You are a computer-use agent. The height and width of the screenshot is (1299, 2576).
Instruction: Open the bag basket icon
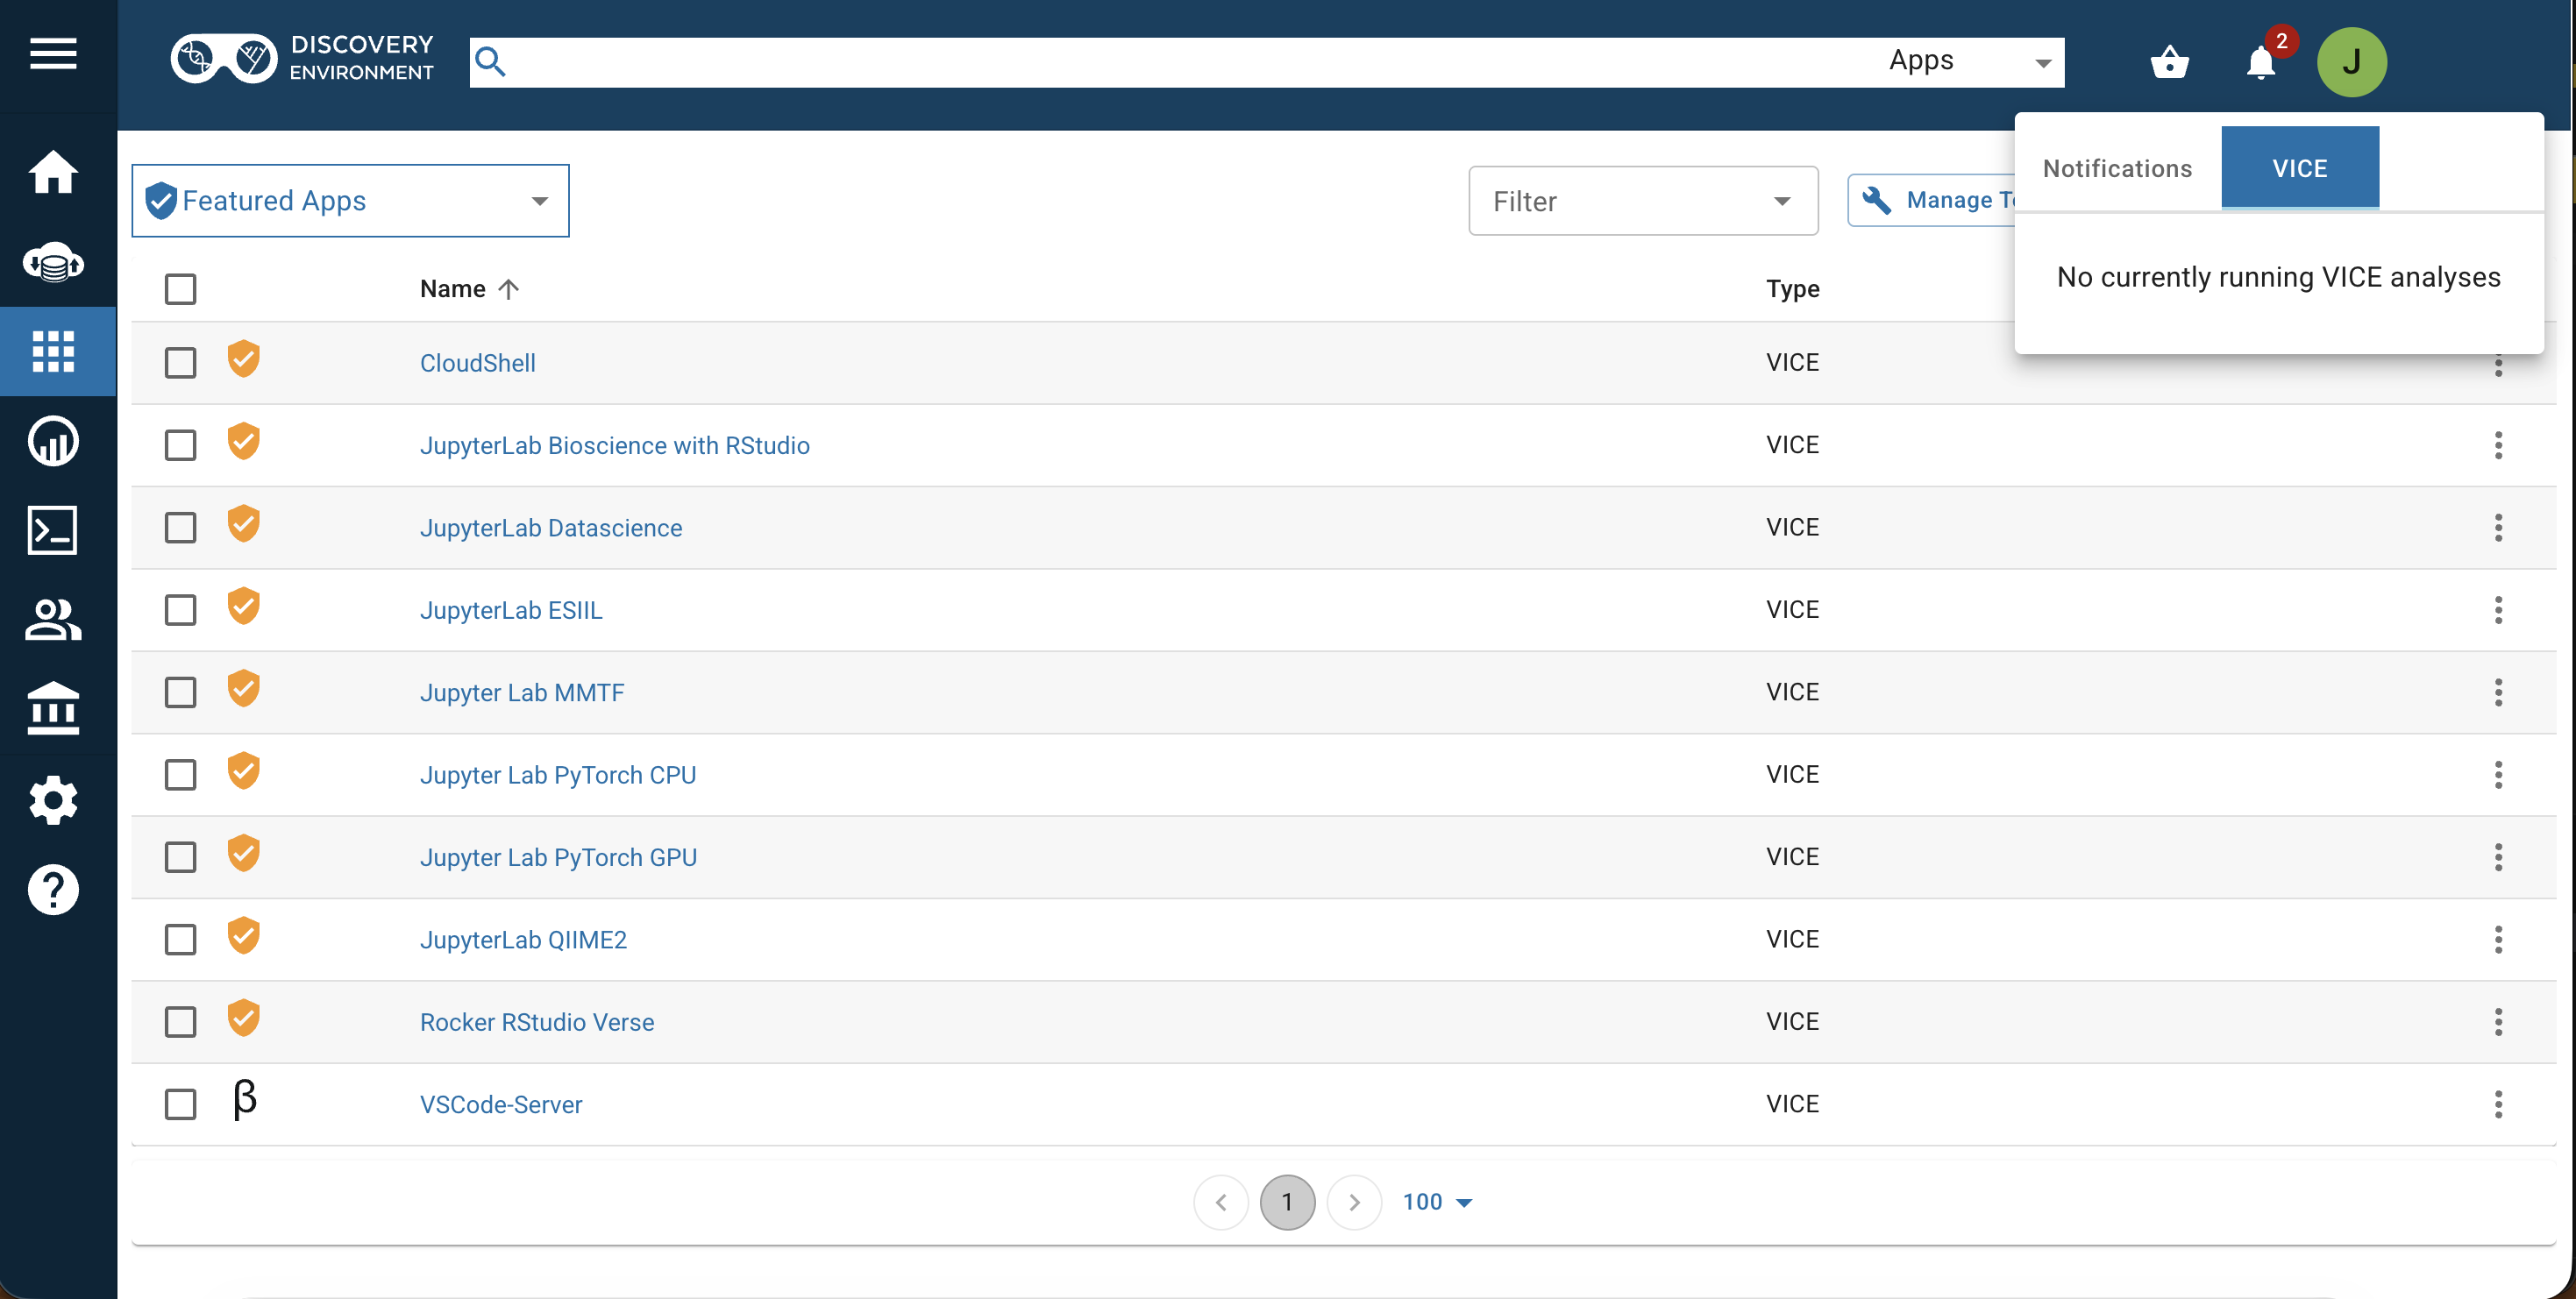click(2169, 62)
